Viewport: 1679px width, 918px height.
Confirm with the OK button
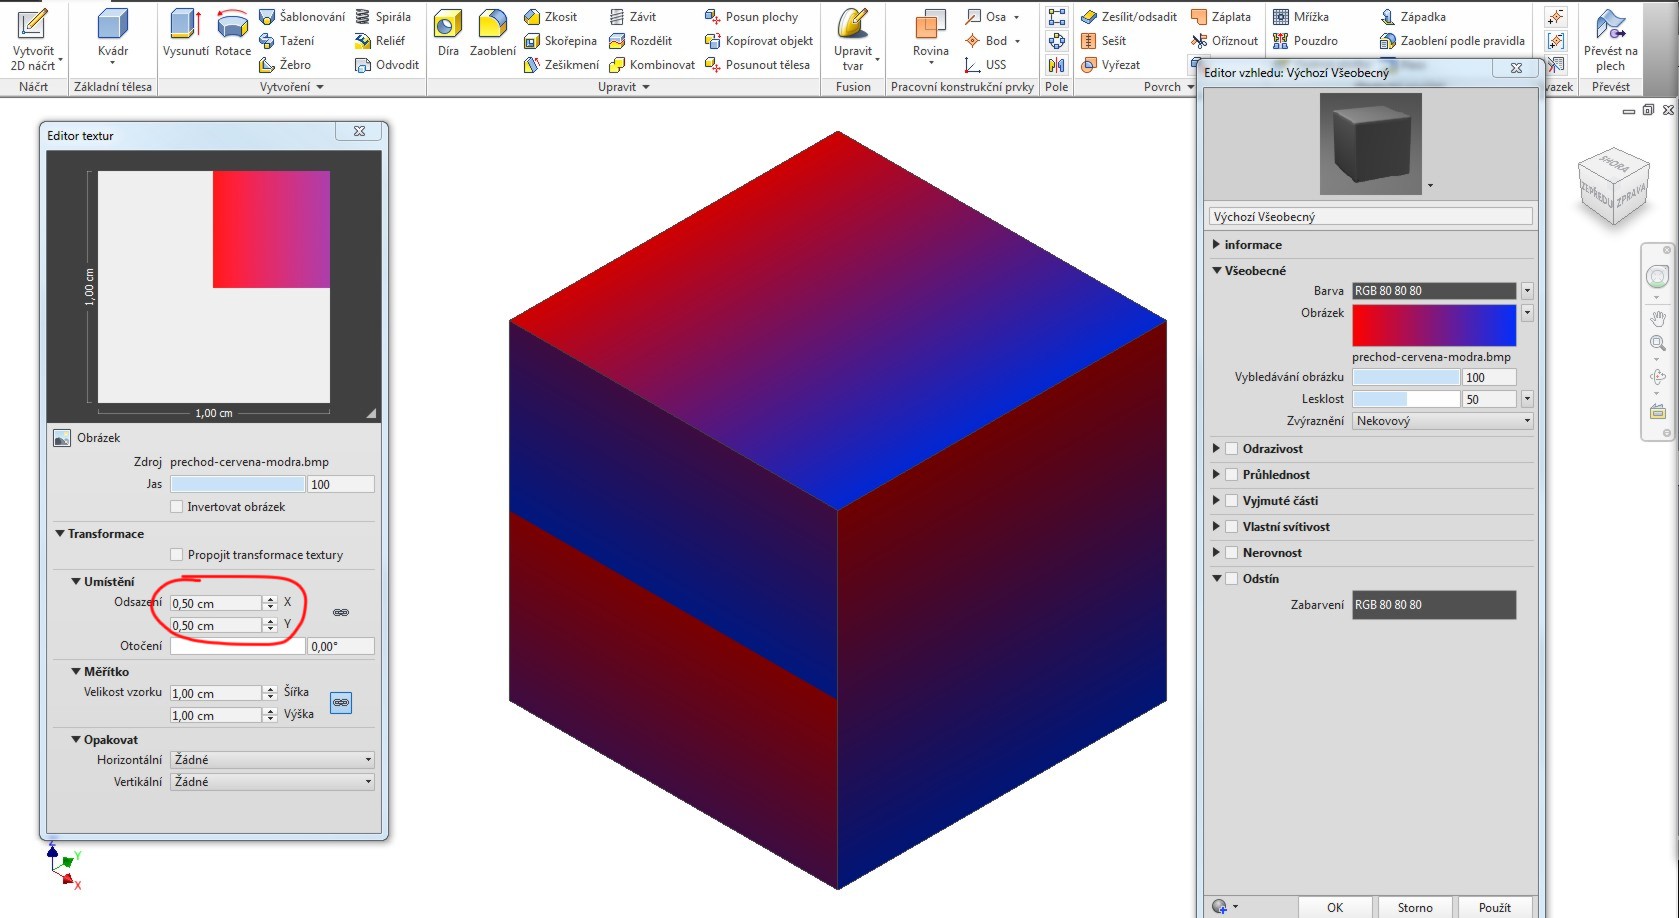pyautogui.click(x=1335, y=907)
